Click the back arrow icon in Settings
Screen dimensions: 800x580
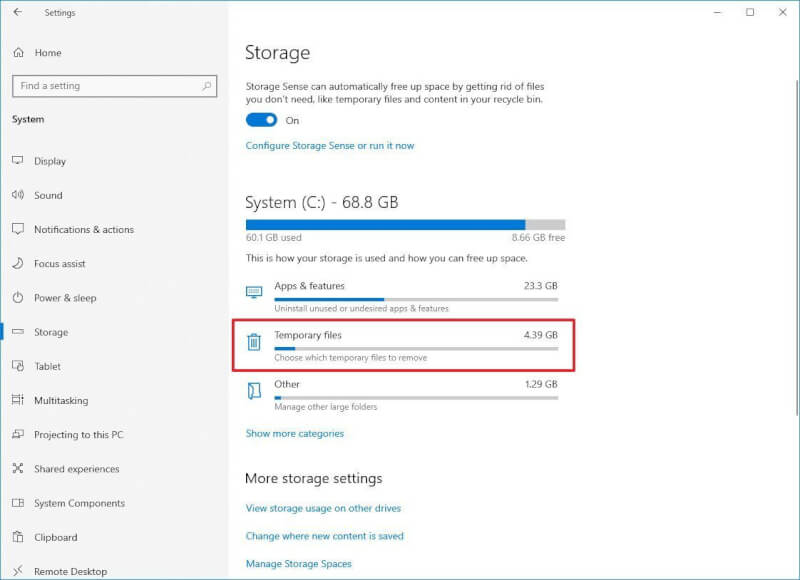coord(18,12)
